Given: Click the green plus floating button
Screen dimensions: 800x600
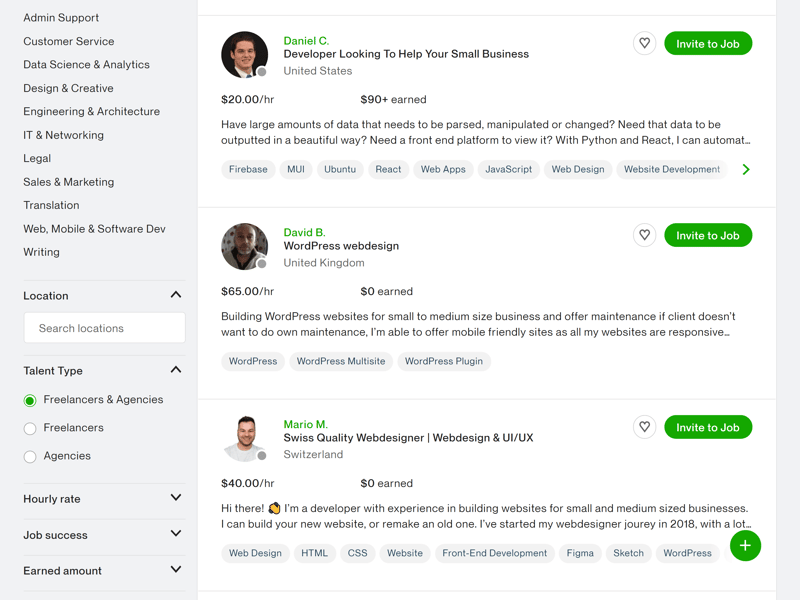Looking at the screenshot, I should (745, 545).
